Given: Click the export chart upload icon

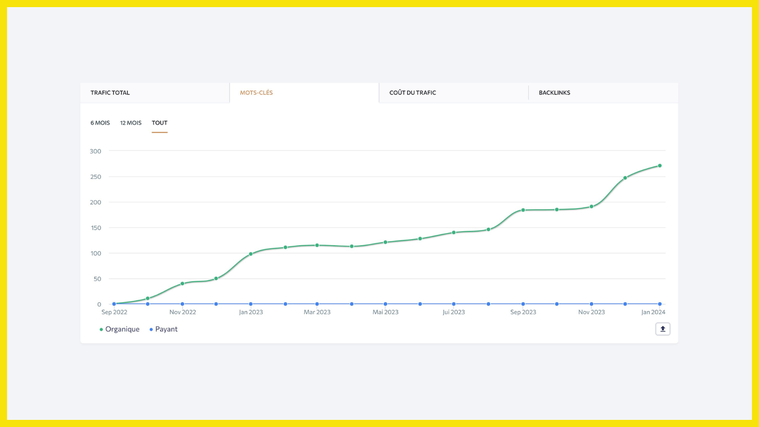Looking at the screenshot, I should pyautogui.click(x=662, y=329).
